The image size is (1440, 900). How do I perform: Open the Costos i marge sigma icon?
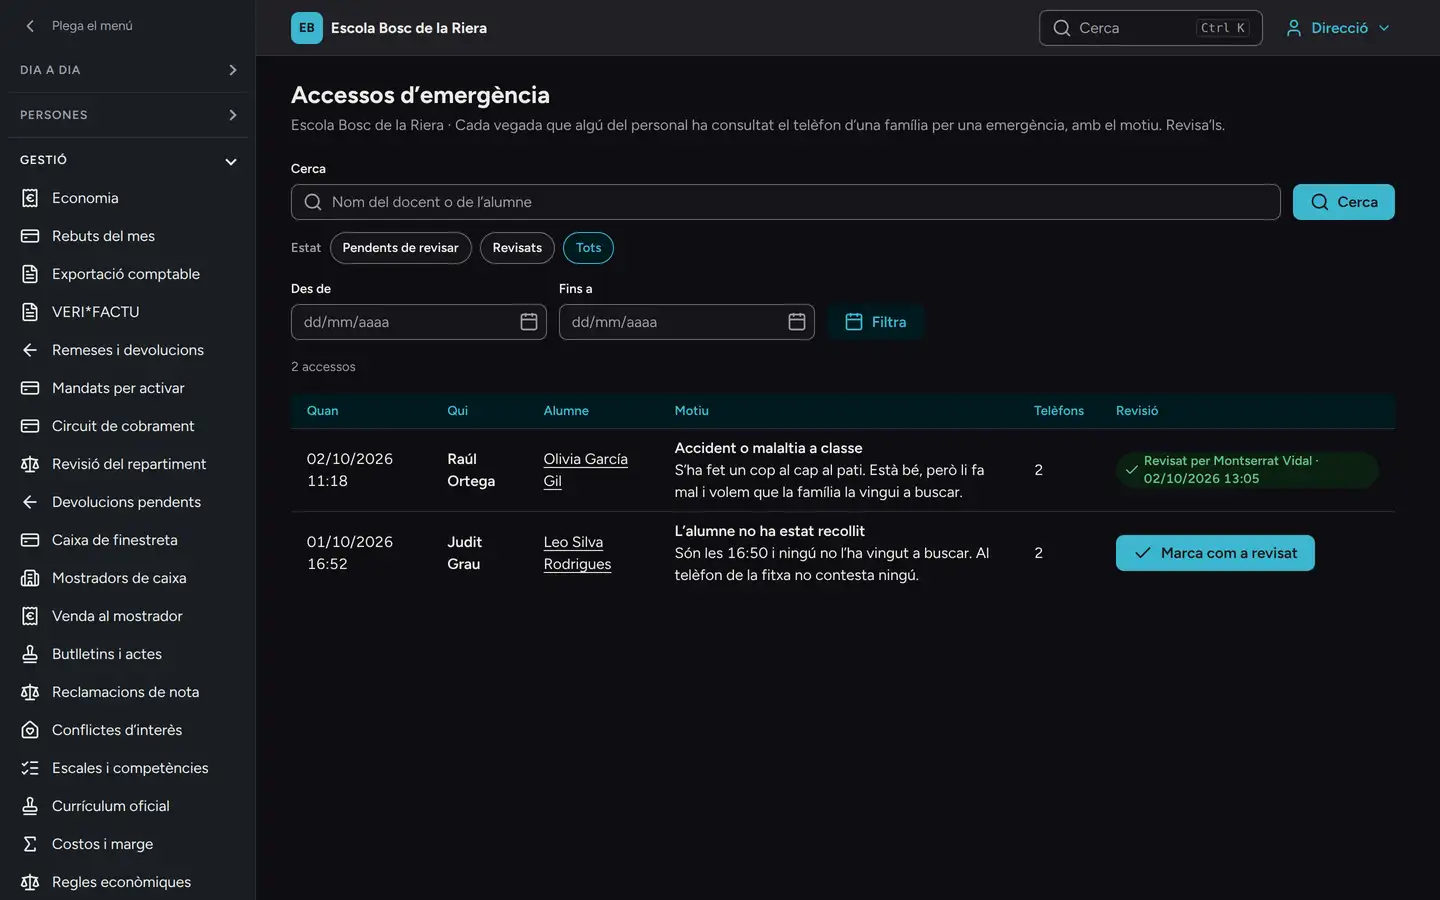pyautogui.click(x=30, y=844)
